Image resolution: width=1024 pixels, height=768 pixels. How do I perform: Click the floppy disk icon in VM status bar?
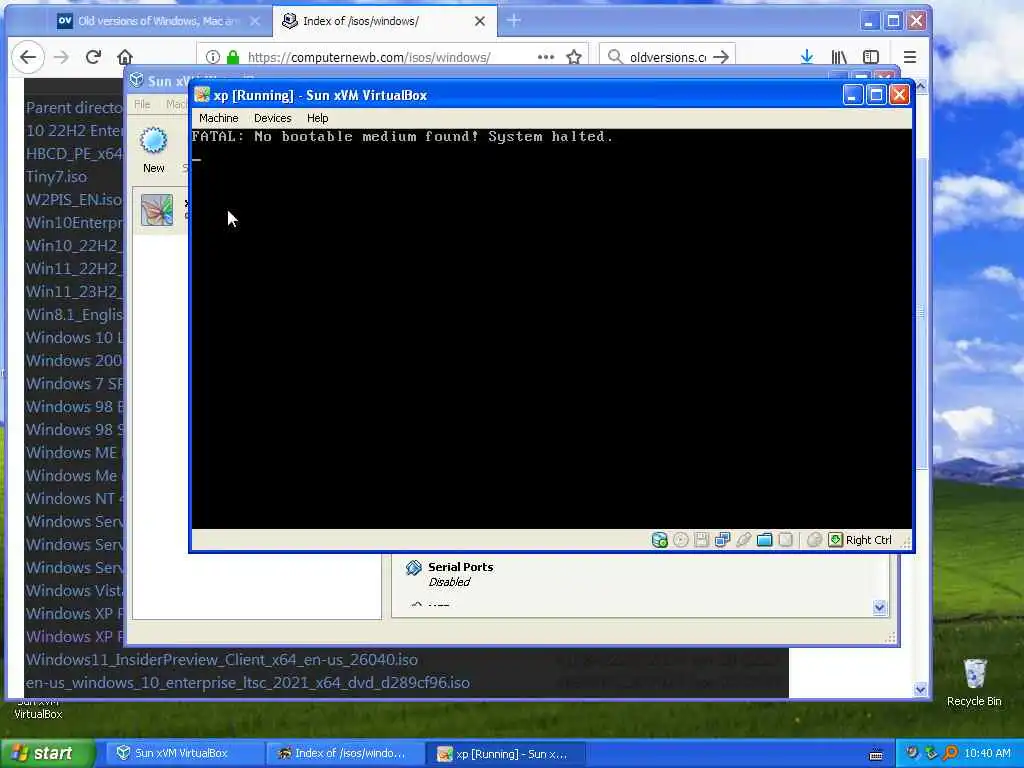701,539
